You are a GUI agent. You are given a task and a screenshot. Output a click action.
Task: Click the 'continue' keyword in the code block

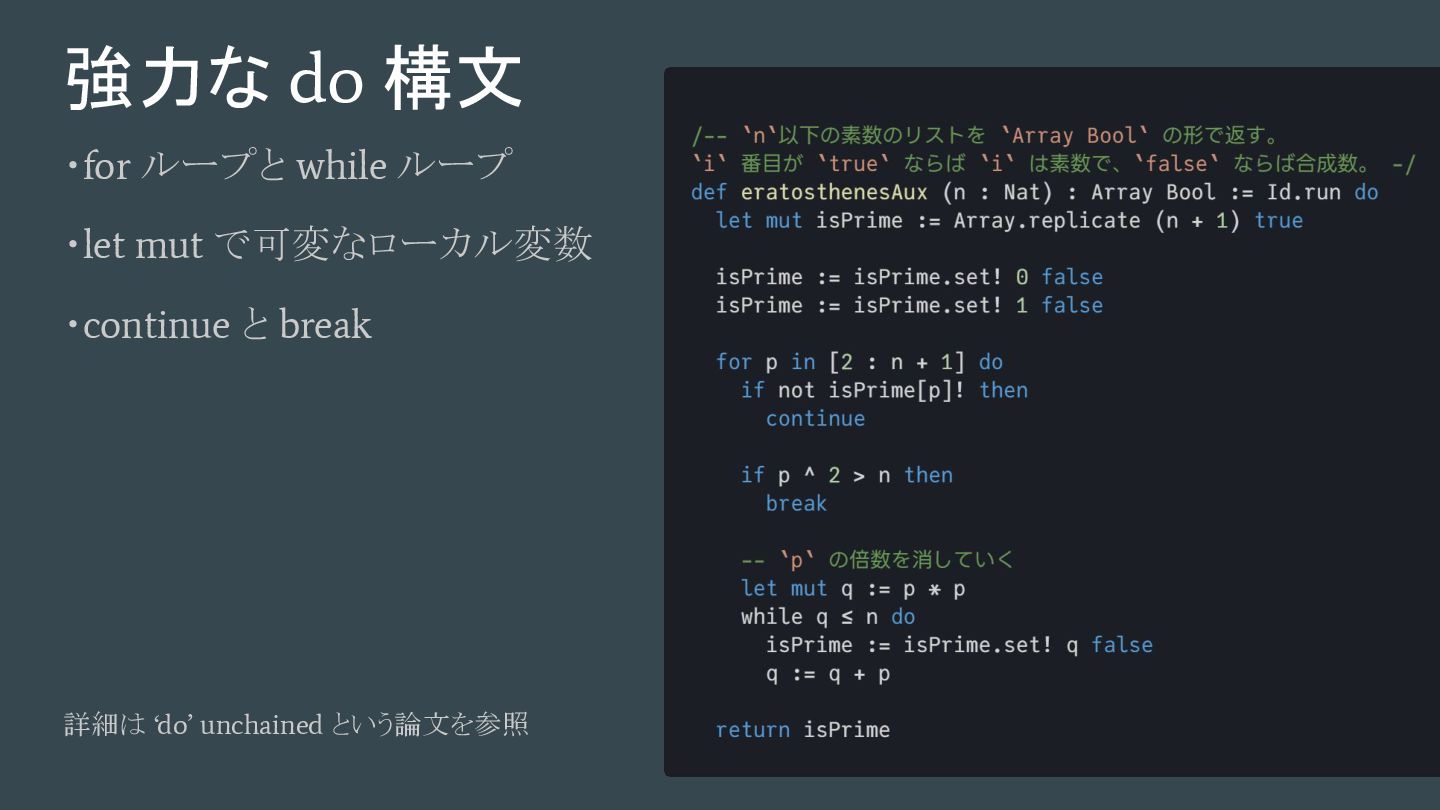click(x=815, y=418)
